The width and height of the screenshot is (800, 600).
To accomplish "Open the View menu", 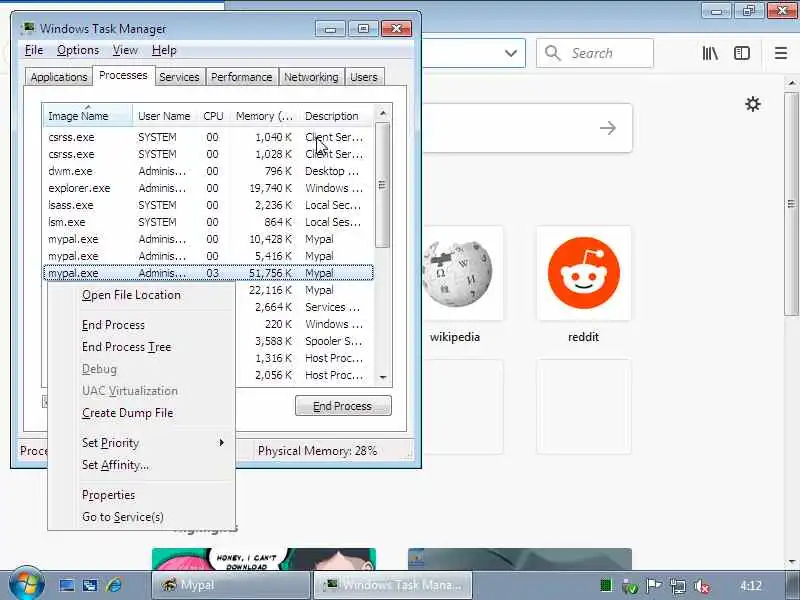I will (125, 50).
